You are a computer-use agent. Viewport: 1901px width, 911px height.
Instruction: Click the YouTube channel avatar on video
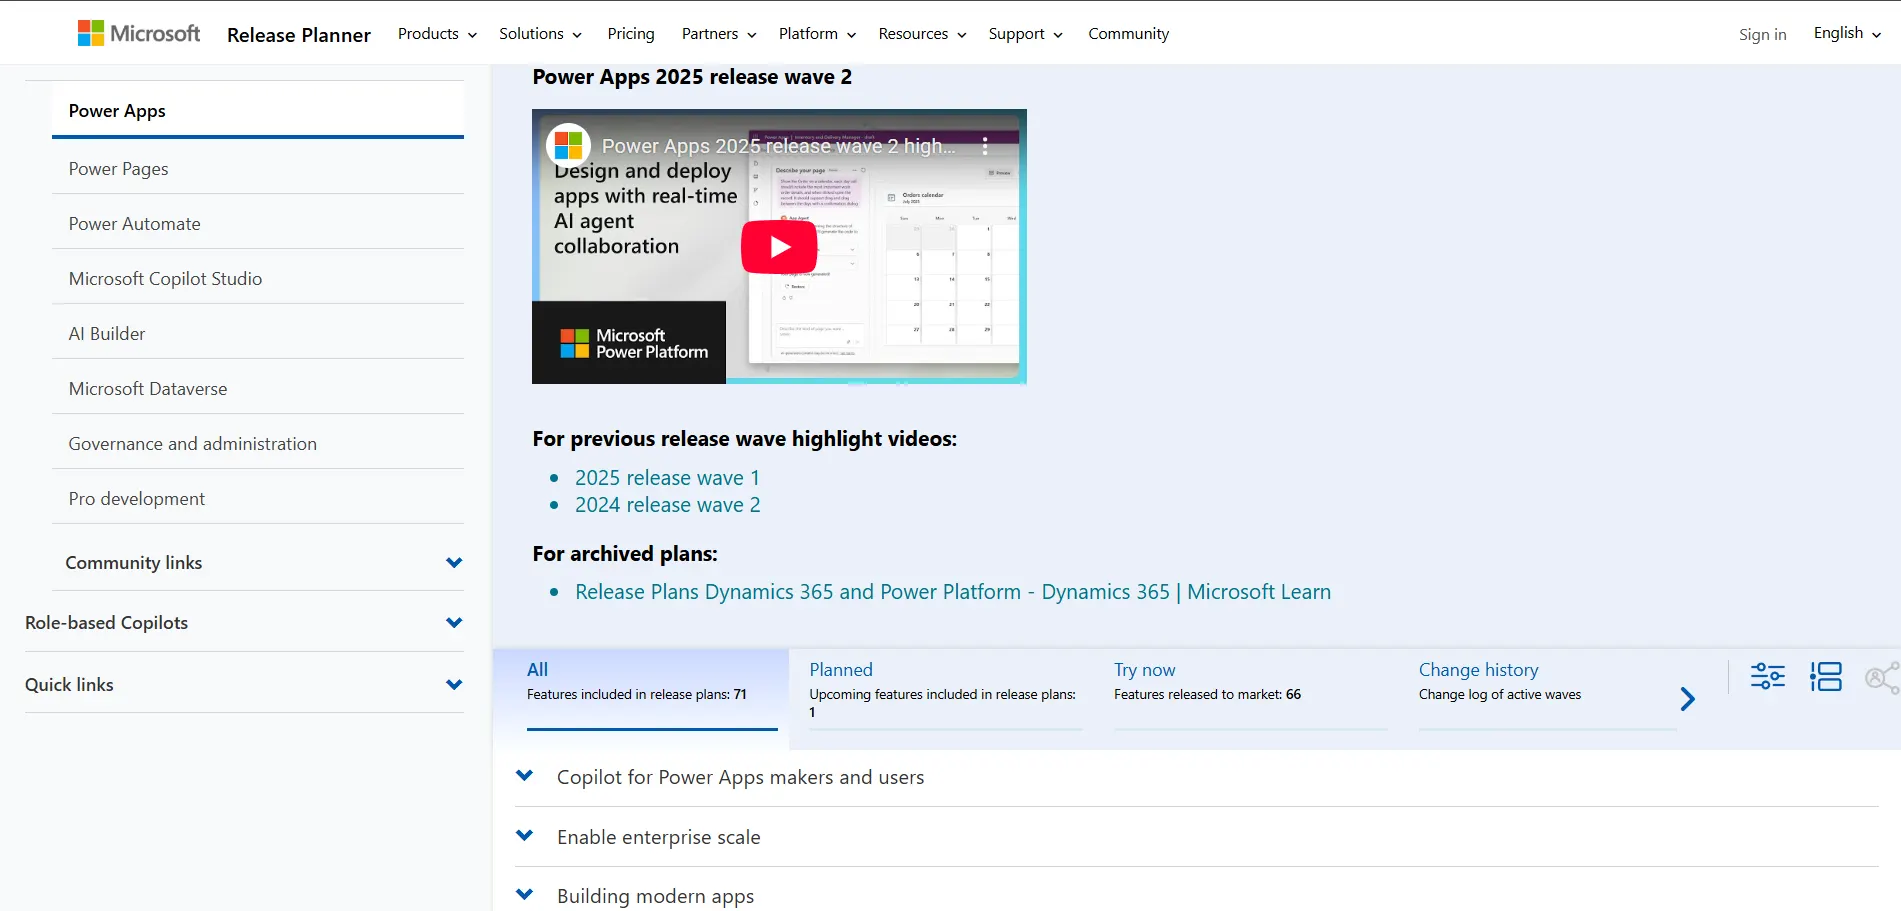coord(568,146)
